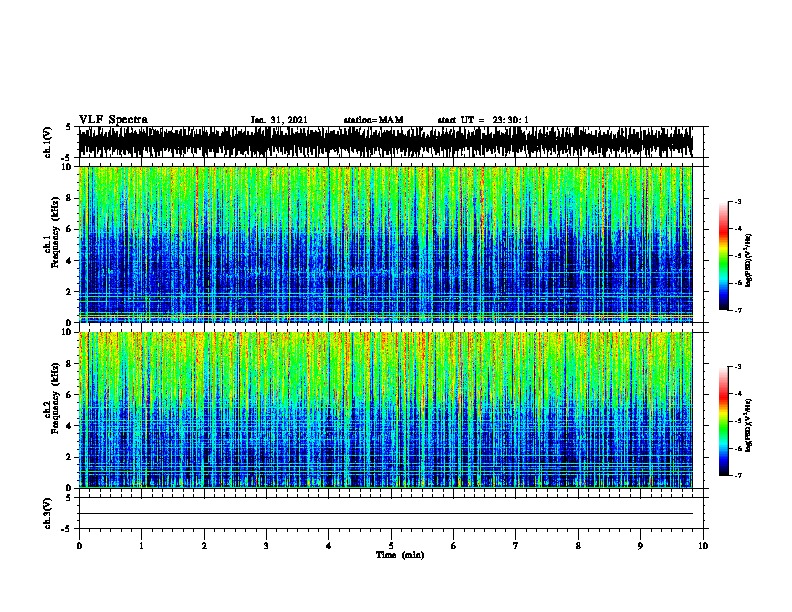This screenshot has height=612, width=792.
Task: Click the "-3" label on ch.2 colorbar
Action: tap(737, 367)
